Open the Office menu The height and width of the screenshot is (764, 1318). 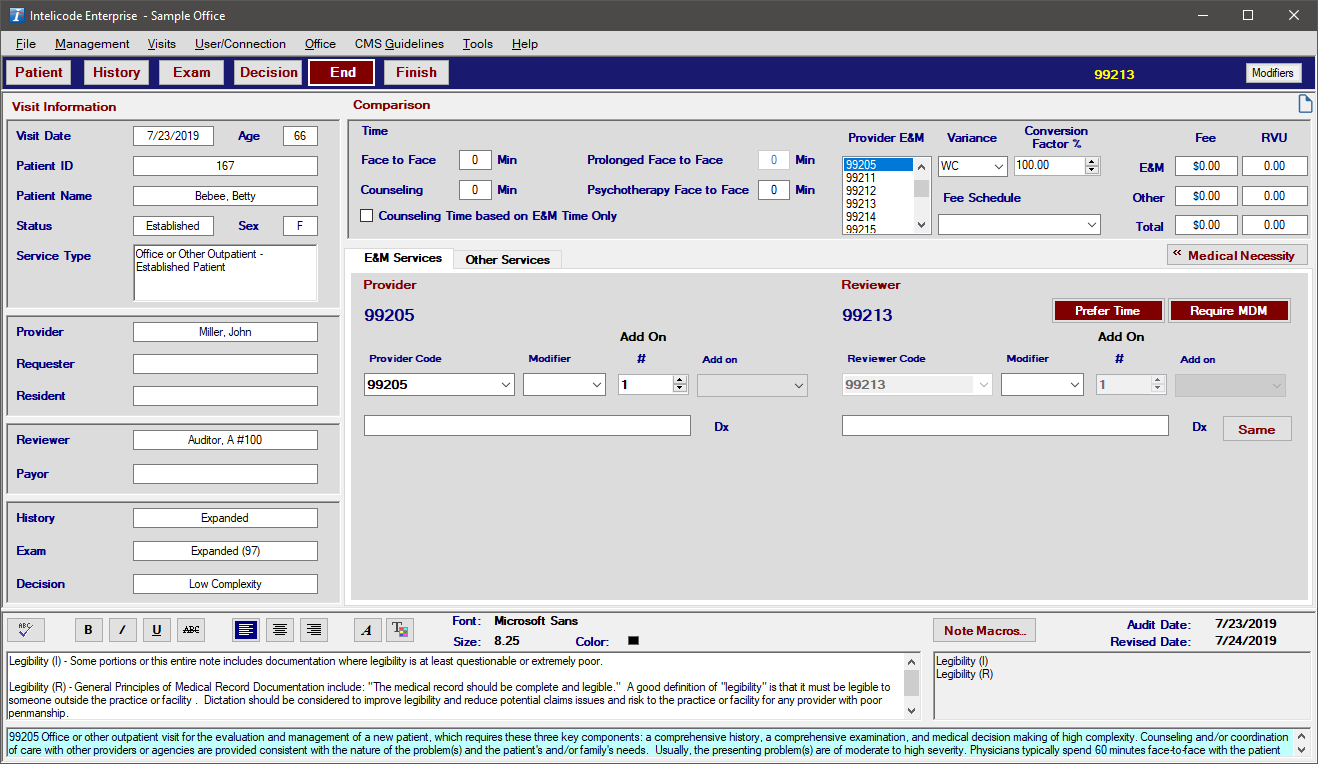(320, 44)
